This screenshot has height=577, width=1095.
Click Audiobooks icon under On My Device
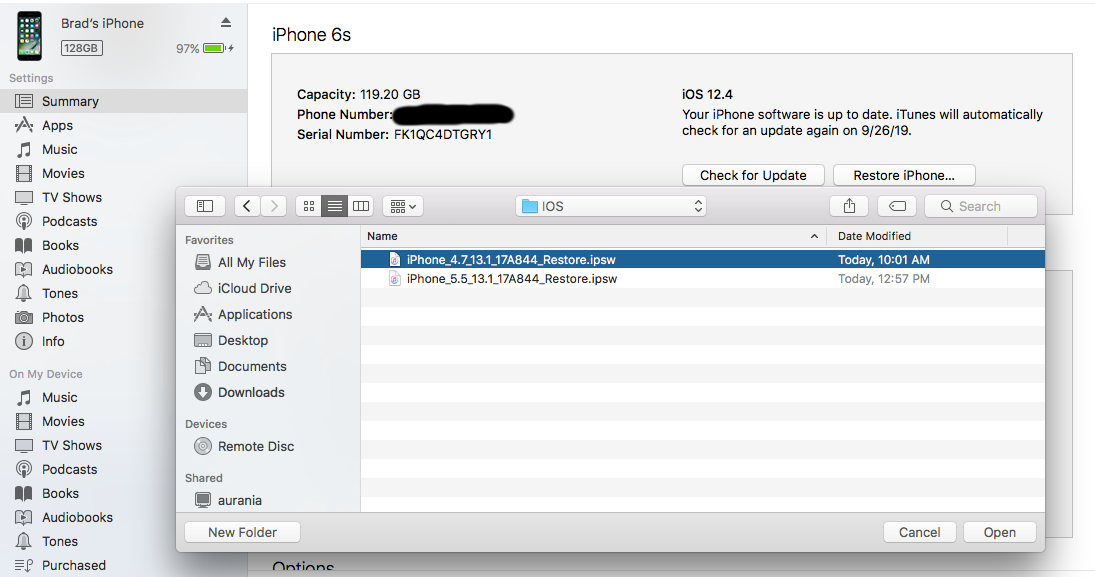pyautogui.click(x=24, y=518)
